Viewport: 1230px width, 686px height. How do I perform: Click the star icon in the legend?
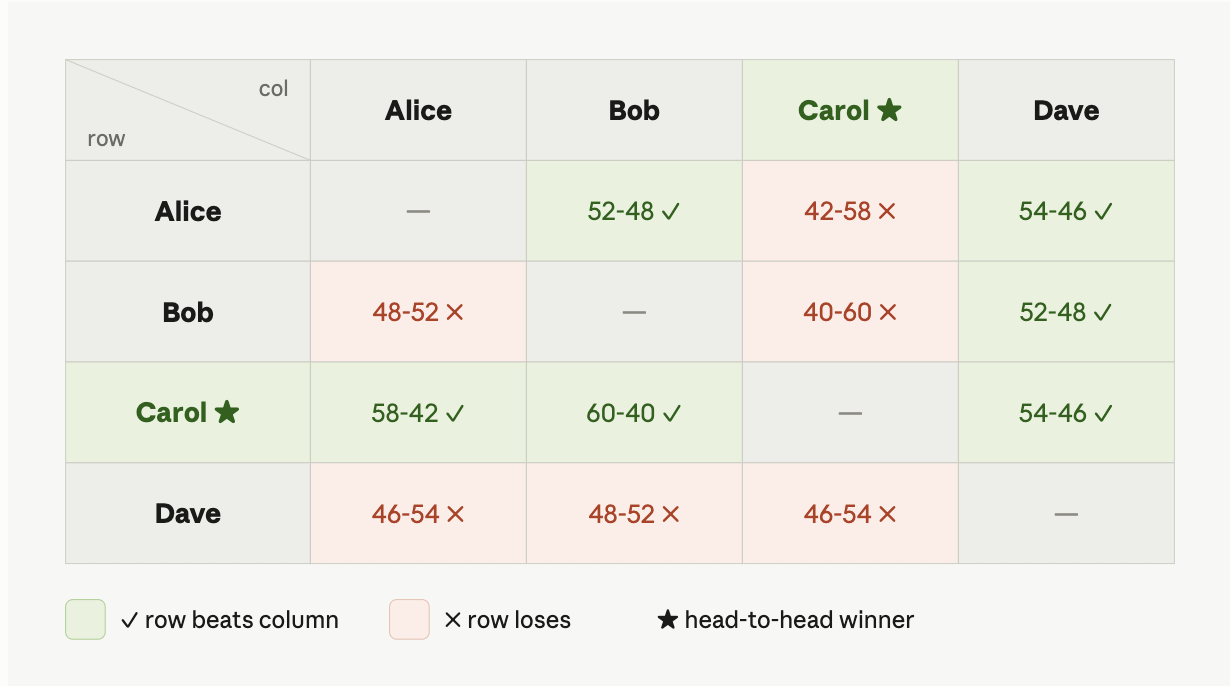coord(667,620)
